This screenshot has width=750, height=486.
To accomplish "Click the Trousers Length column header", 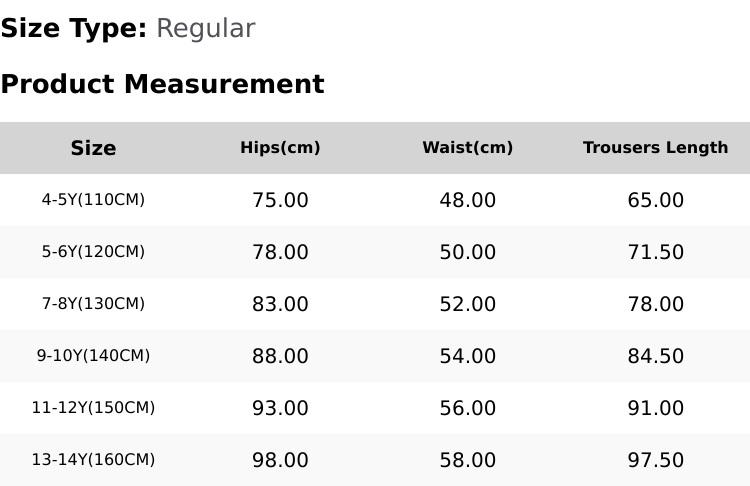I will [655, 148].
